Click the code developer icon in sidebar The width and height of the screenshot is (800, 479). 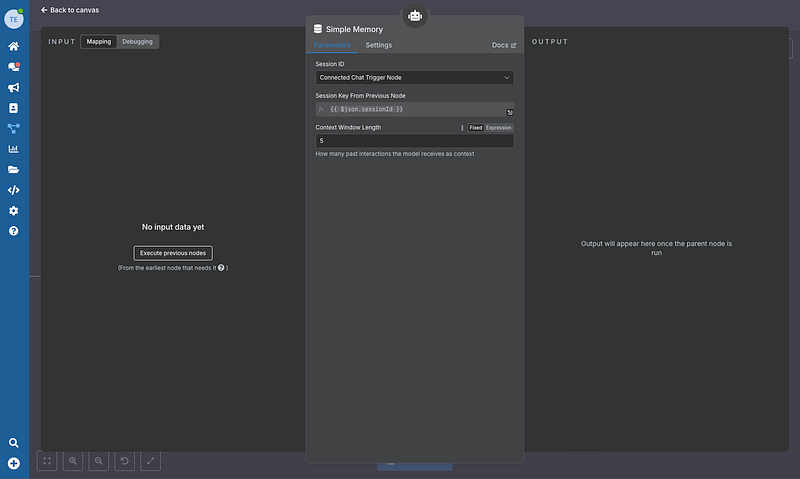pyautogui.click(x=14, y=190)
